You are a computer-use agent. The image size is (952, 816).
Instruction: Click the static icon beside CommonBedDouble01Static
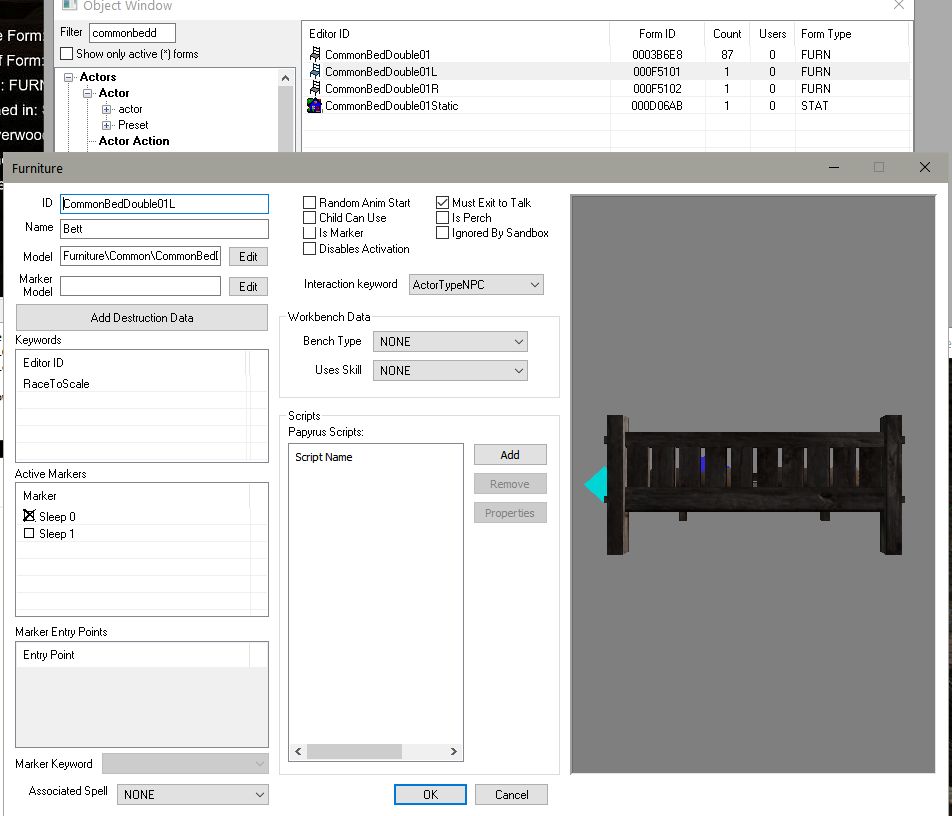[315, 106]
